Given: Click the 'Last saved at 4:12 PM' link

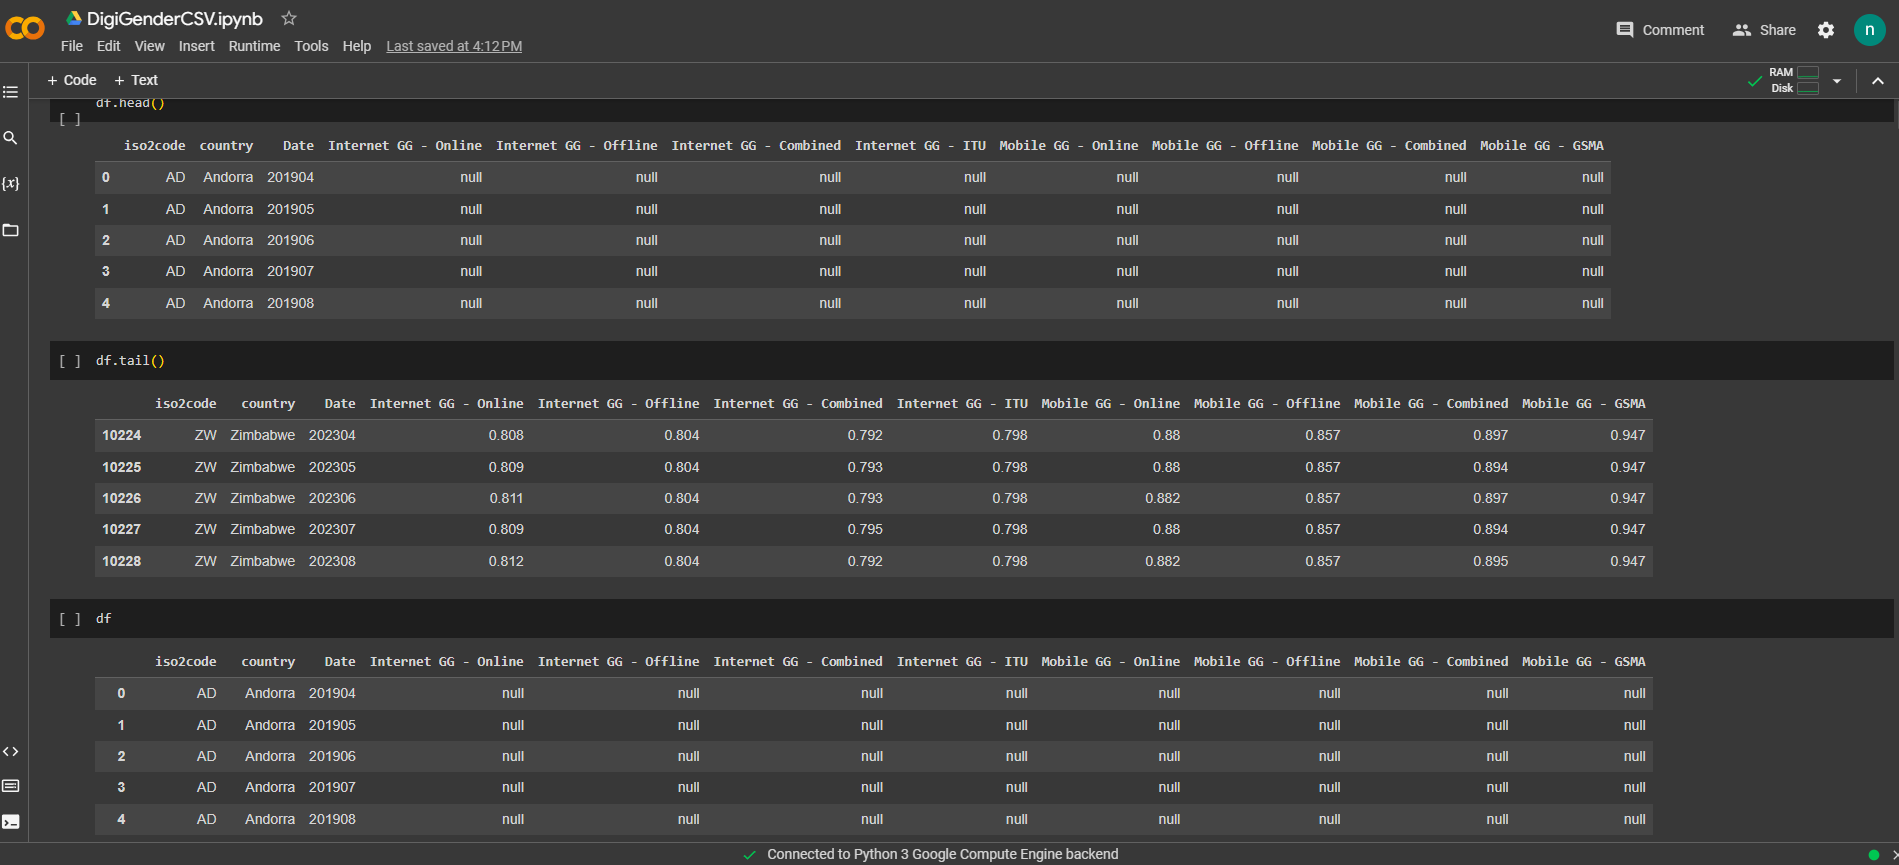Looking at the screenshot, I should 454,46.
